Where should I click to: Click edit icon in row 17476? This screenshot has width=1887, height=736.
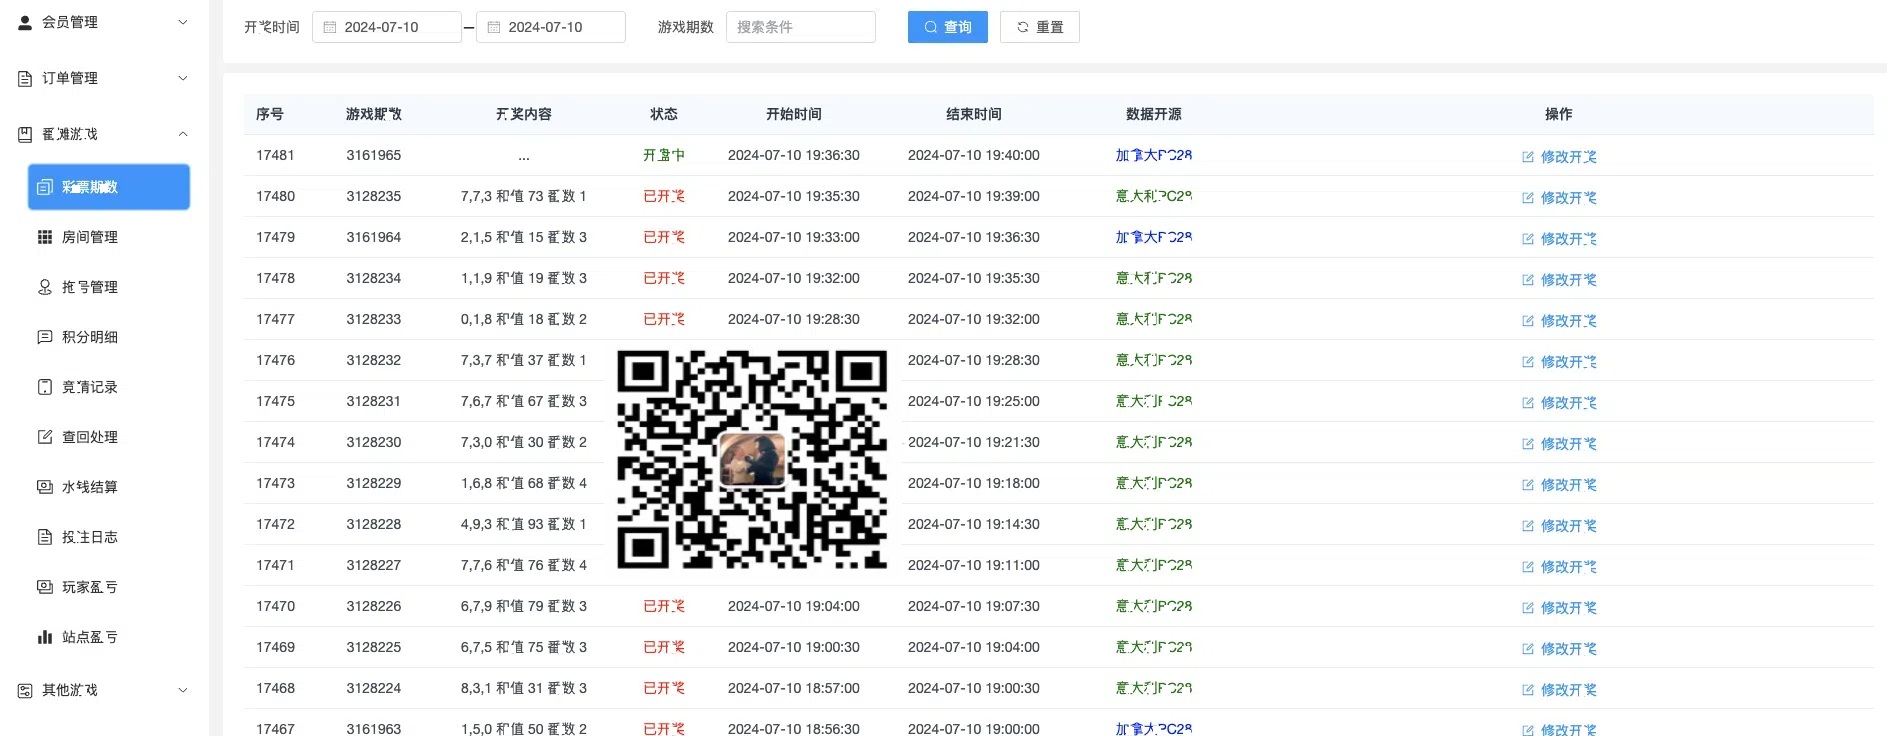[1528, 362]
